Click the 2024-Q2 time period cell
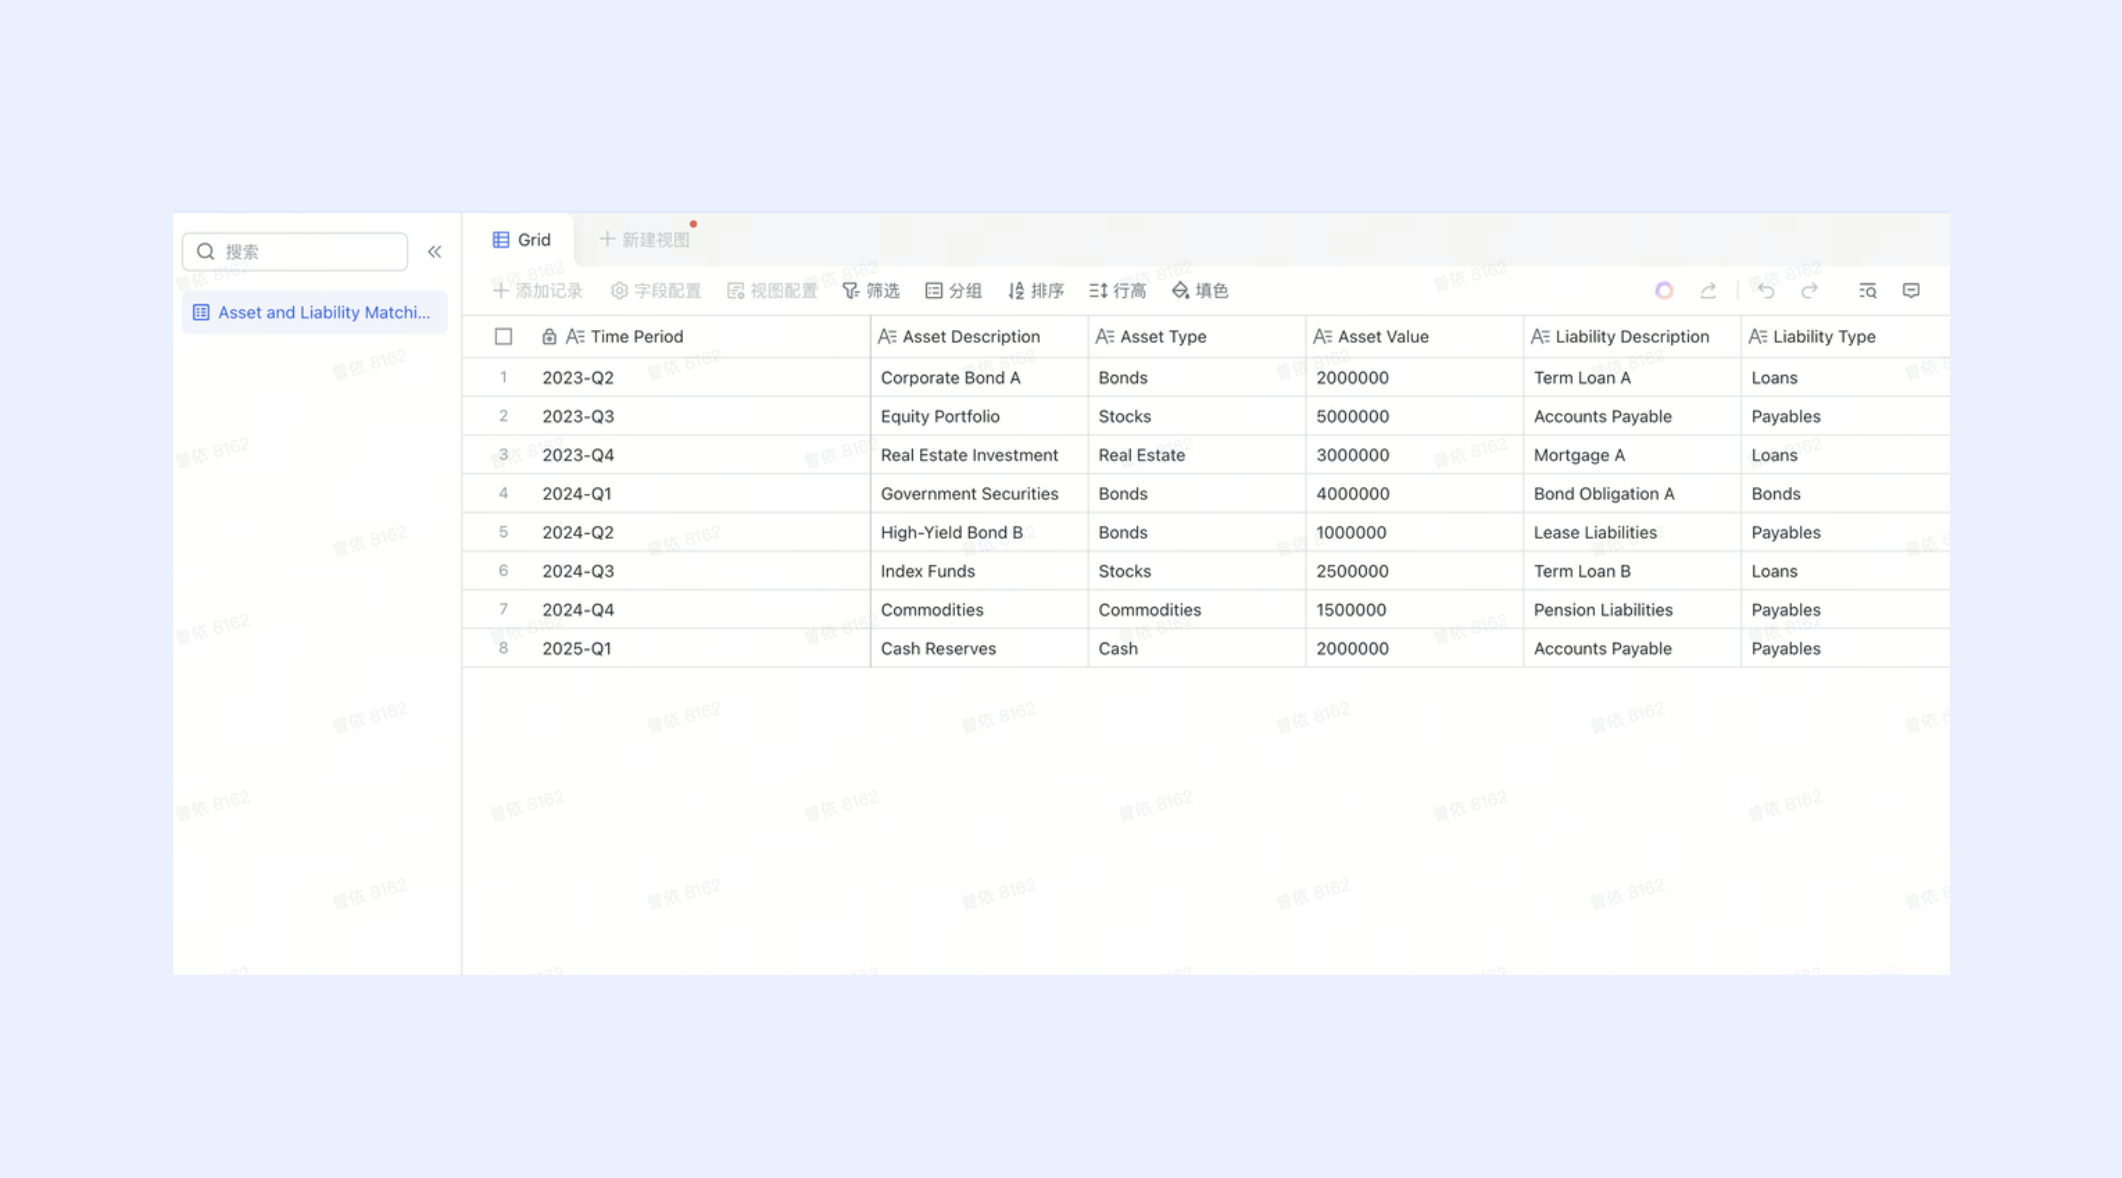 click(x=700, y=532)
